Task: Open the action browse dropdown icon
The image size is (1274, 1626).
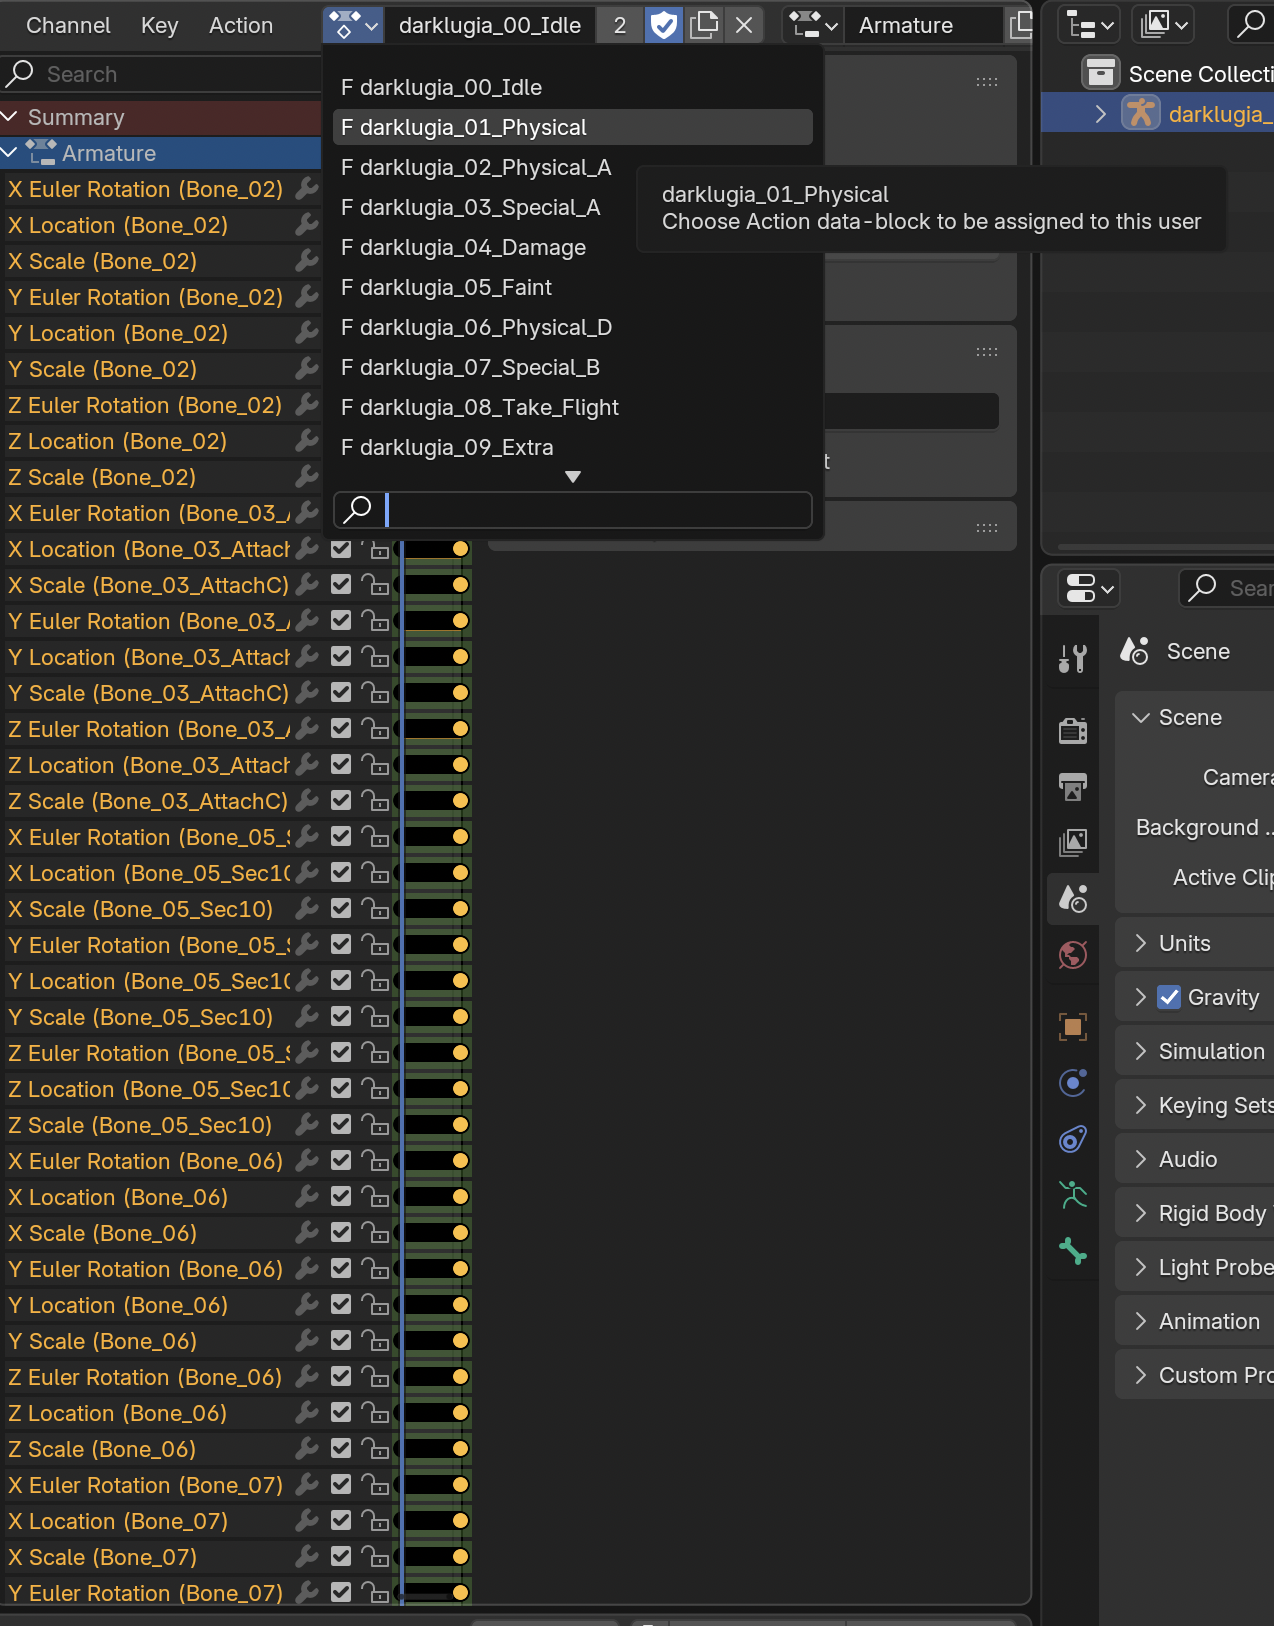Action: point(353,25)
